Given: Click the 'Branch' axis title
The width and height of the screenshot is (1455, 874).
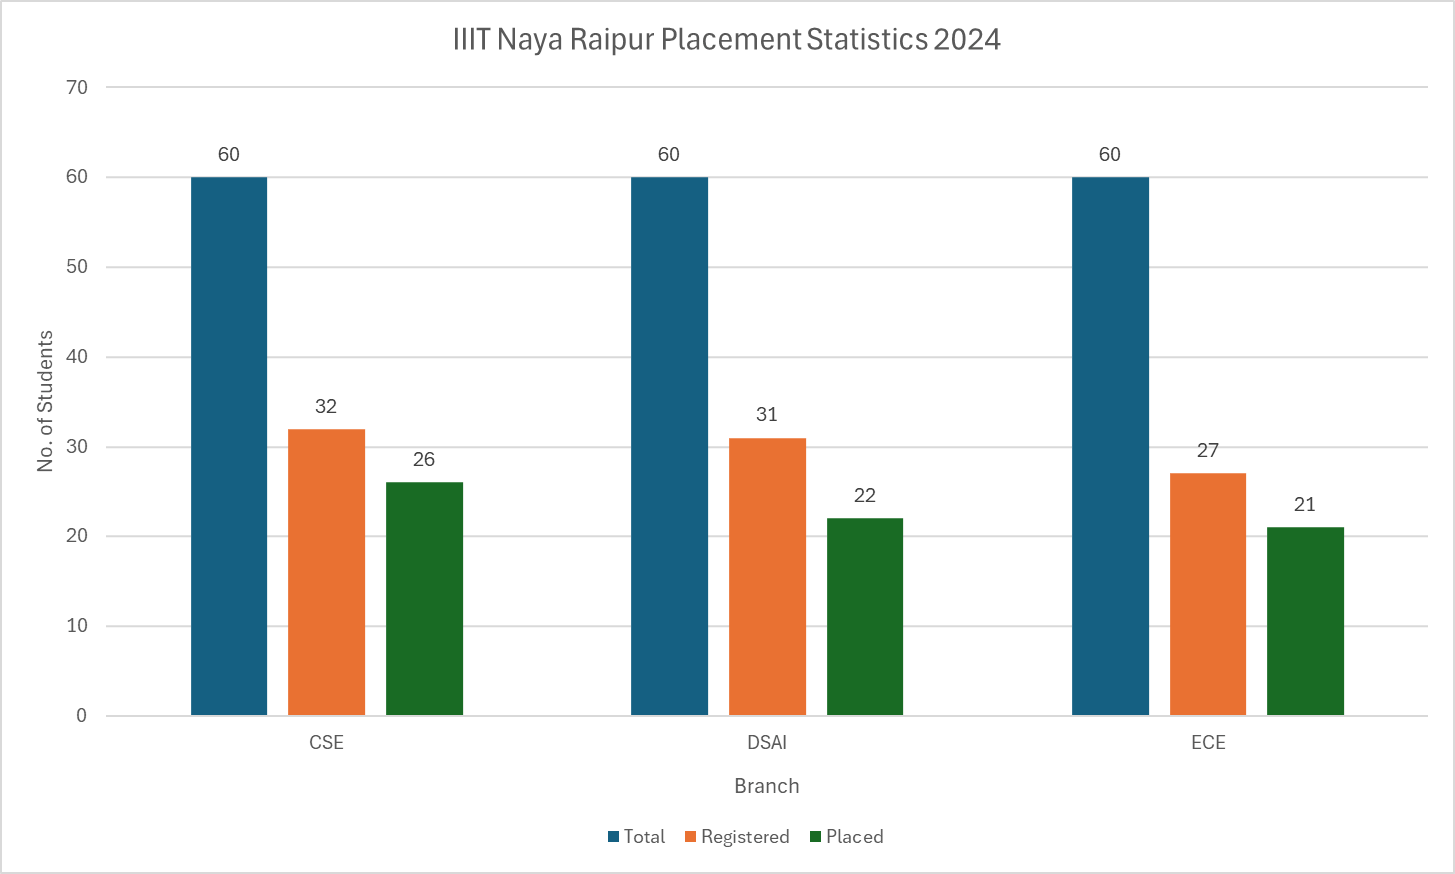Looking at the screenshot, I should (767, 786).
